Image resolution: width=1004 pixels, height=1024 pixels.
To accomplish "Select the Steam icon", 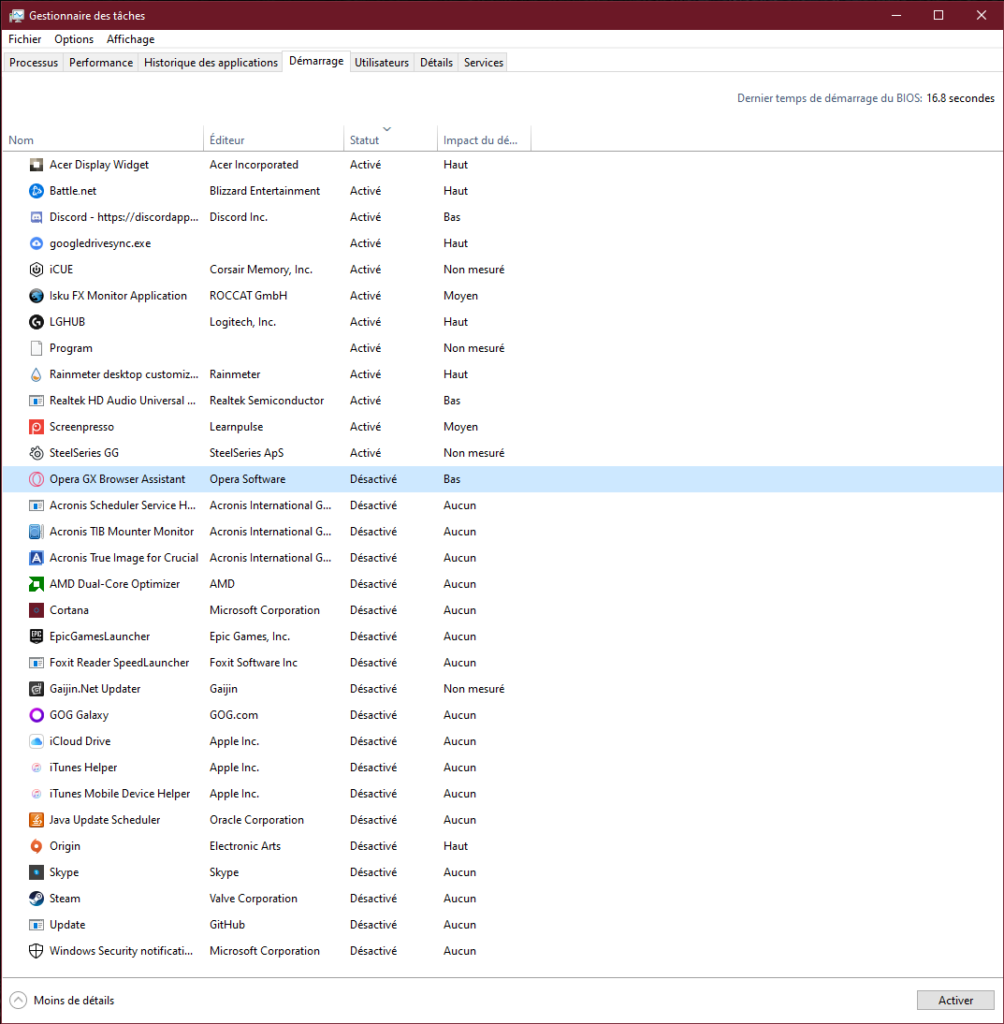I will click(37, 899).
